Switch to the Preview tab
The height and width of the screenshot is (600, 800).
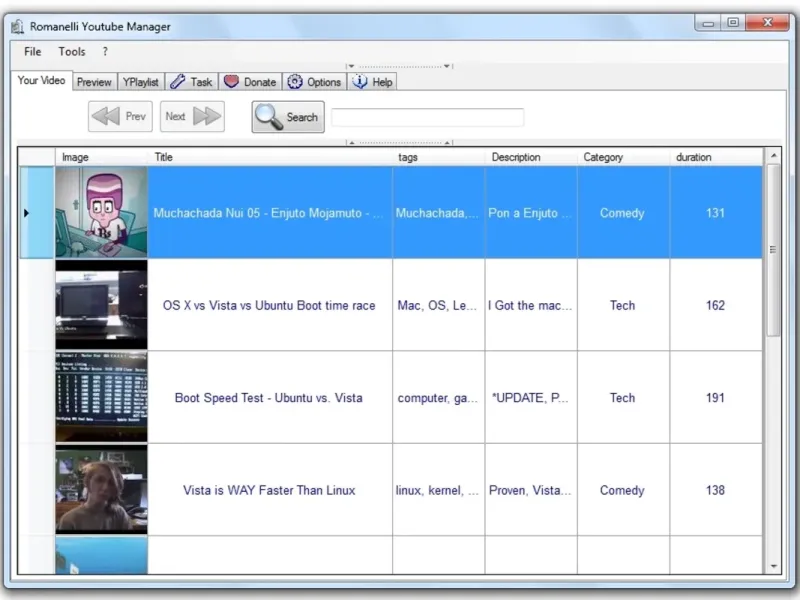(94, 82)
